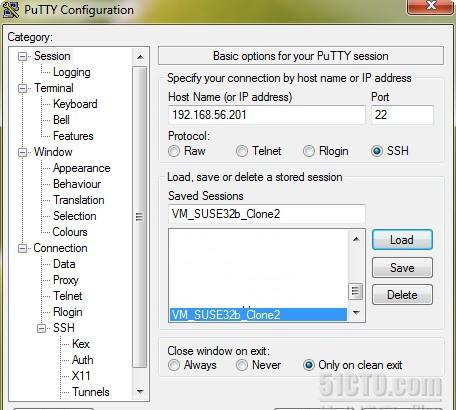Save the current session settings

pos(402,268)
